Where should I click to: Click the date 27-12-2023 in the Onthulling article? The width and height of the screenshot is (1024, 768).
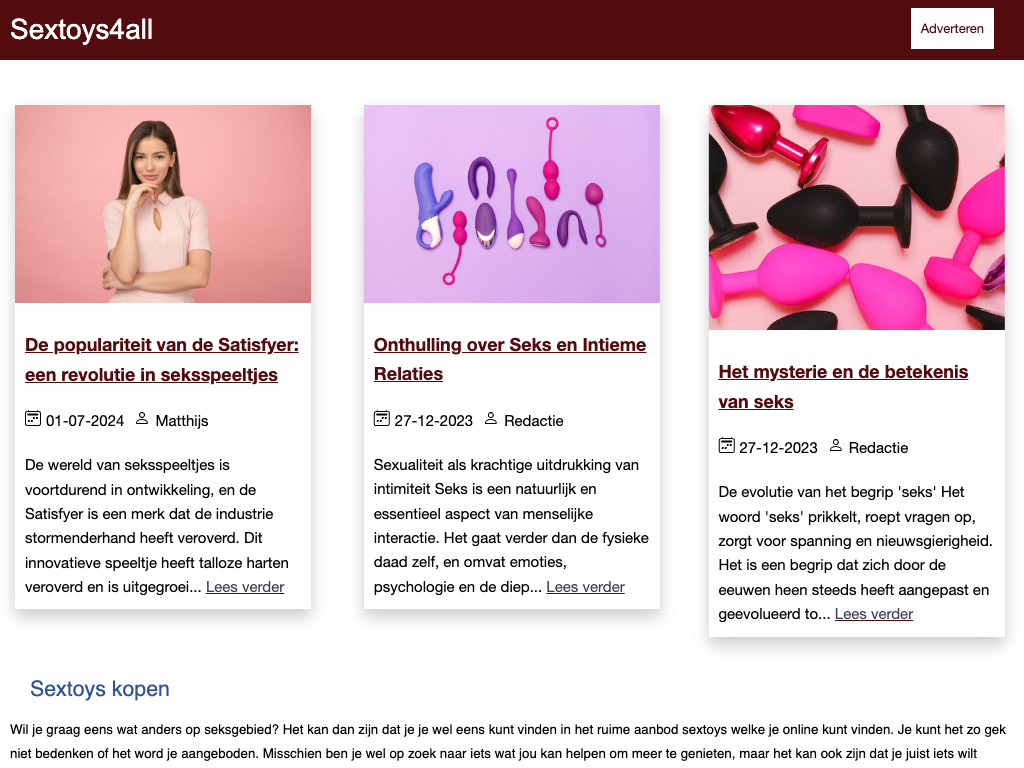pyautogui.click(x=434, y=421)
